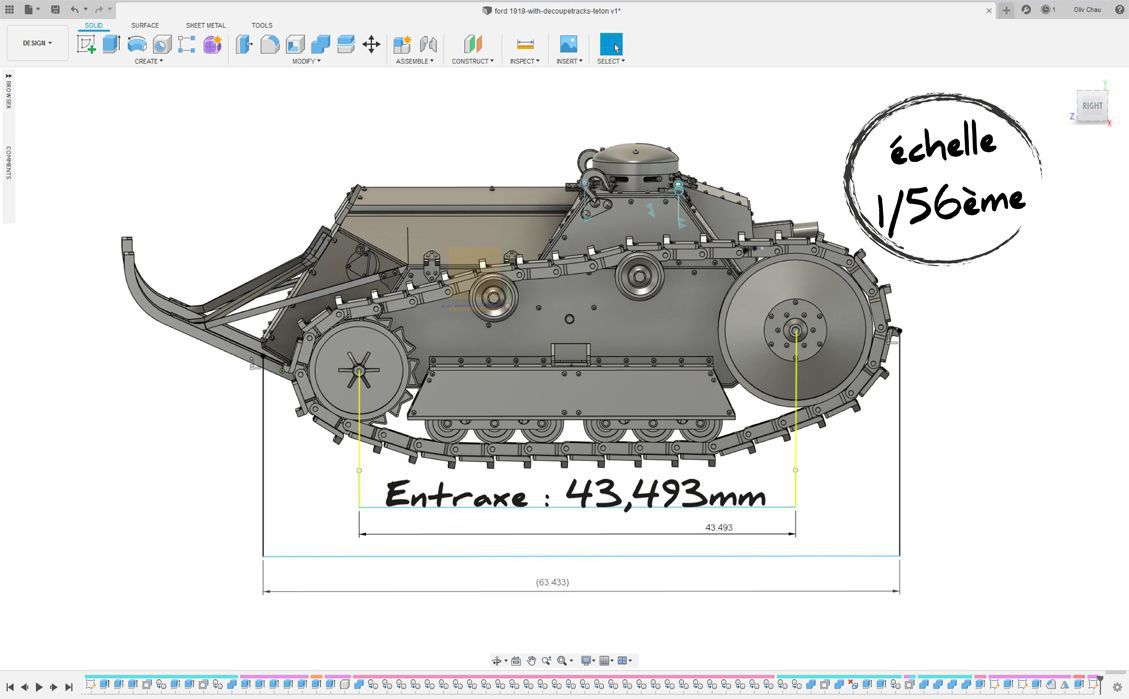Viewport: 1129px width, 699px height.
Task: Select the Revolve tool icon
Action: click(137, 44)
